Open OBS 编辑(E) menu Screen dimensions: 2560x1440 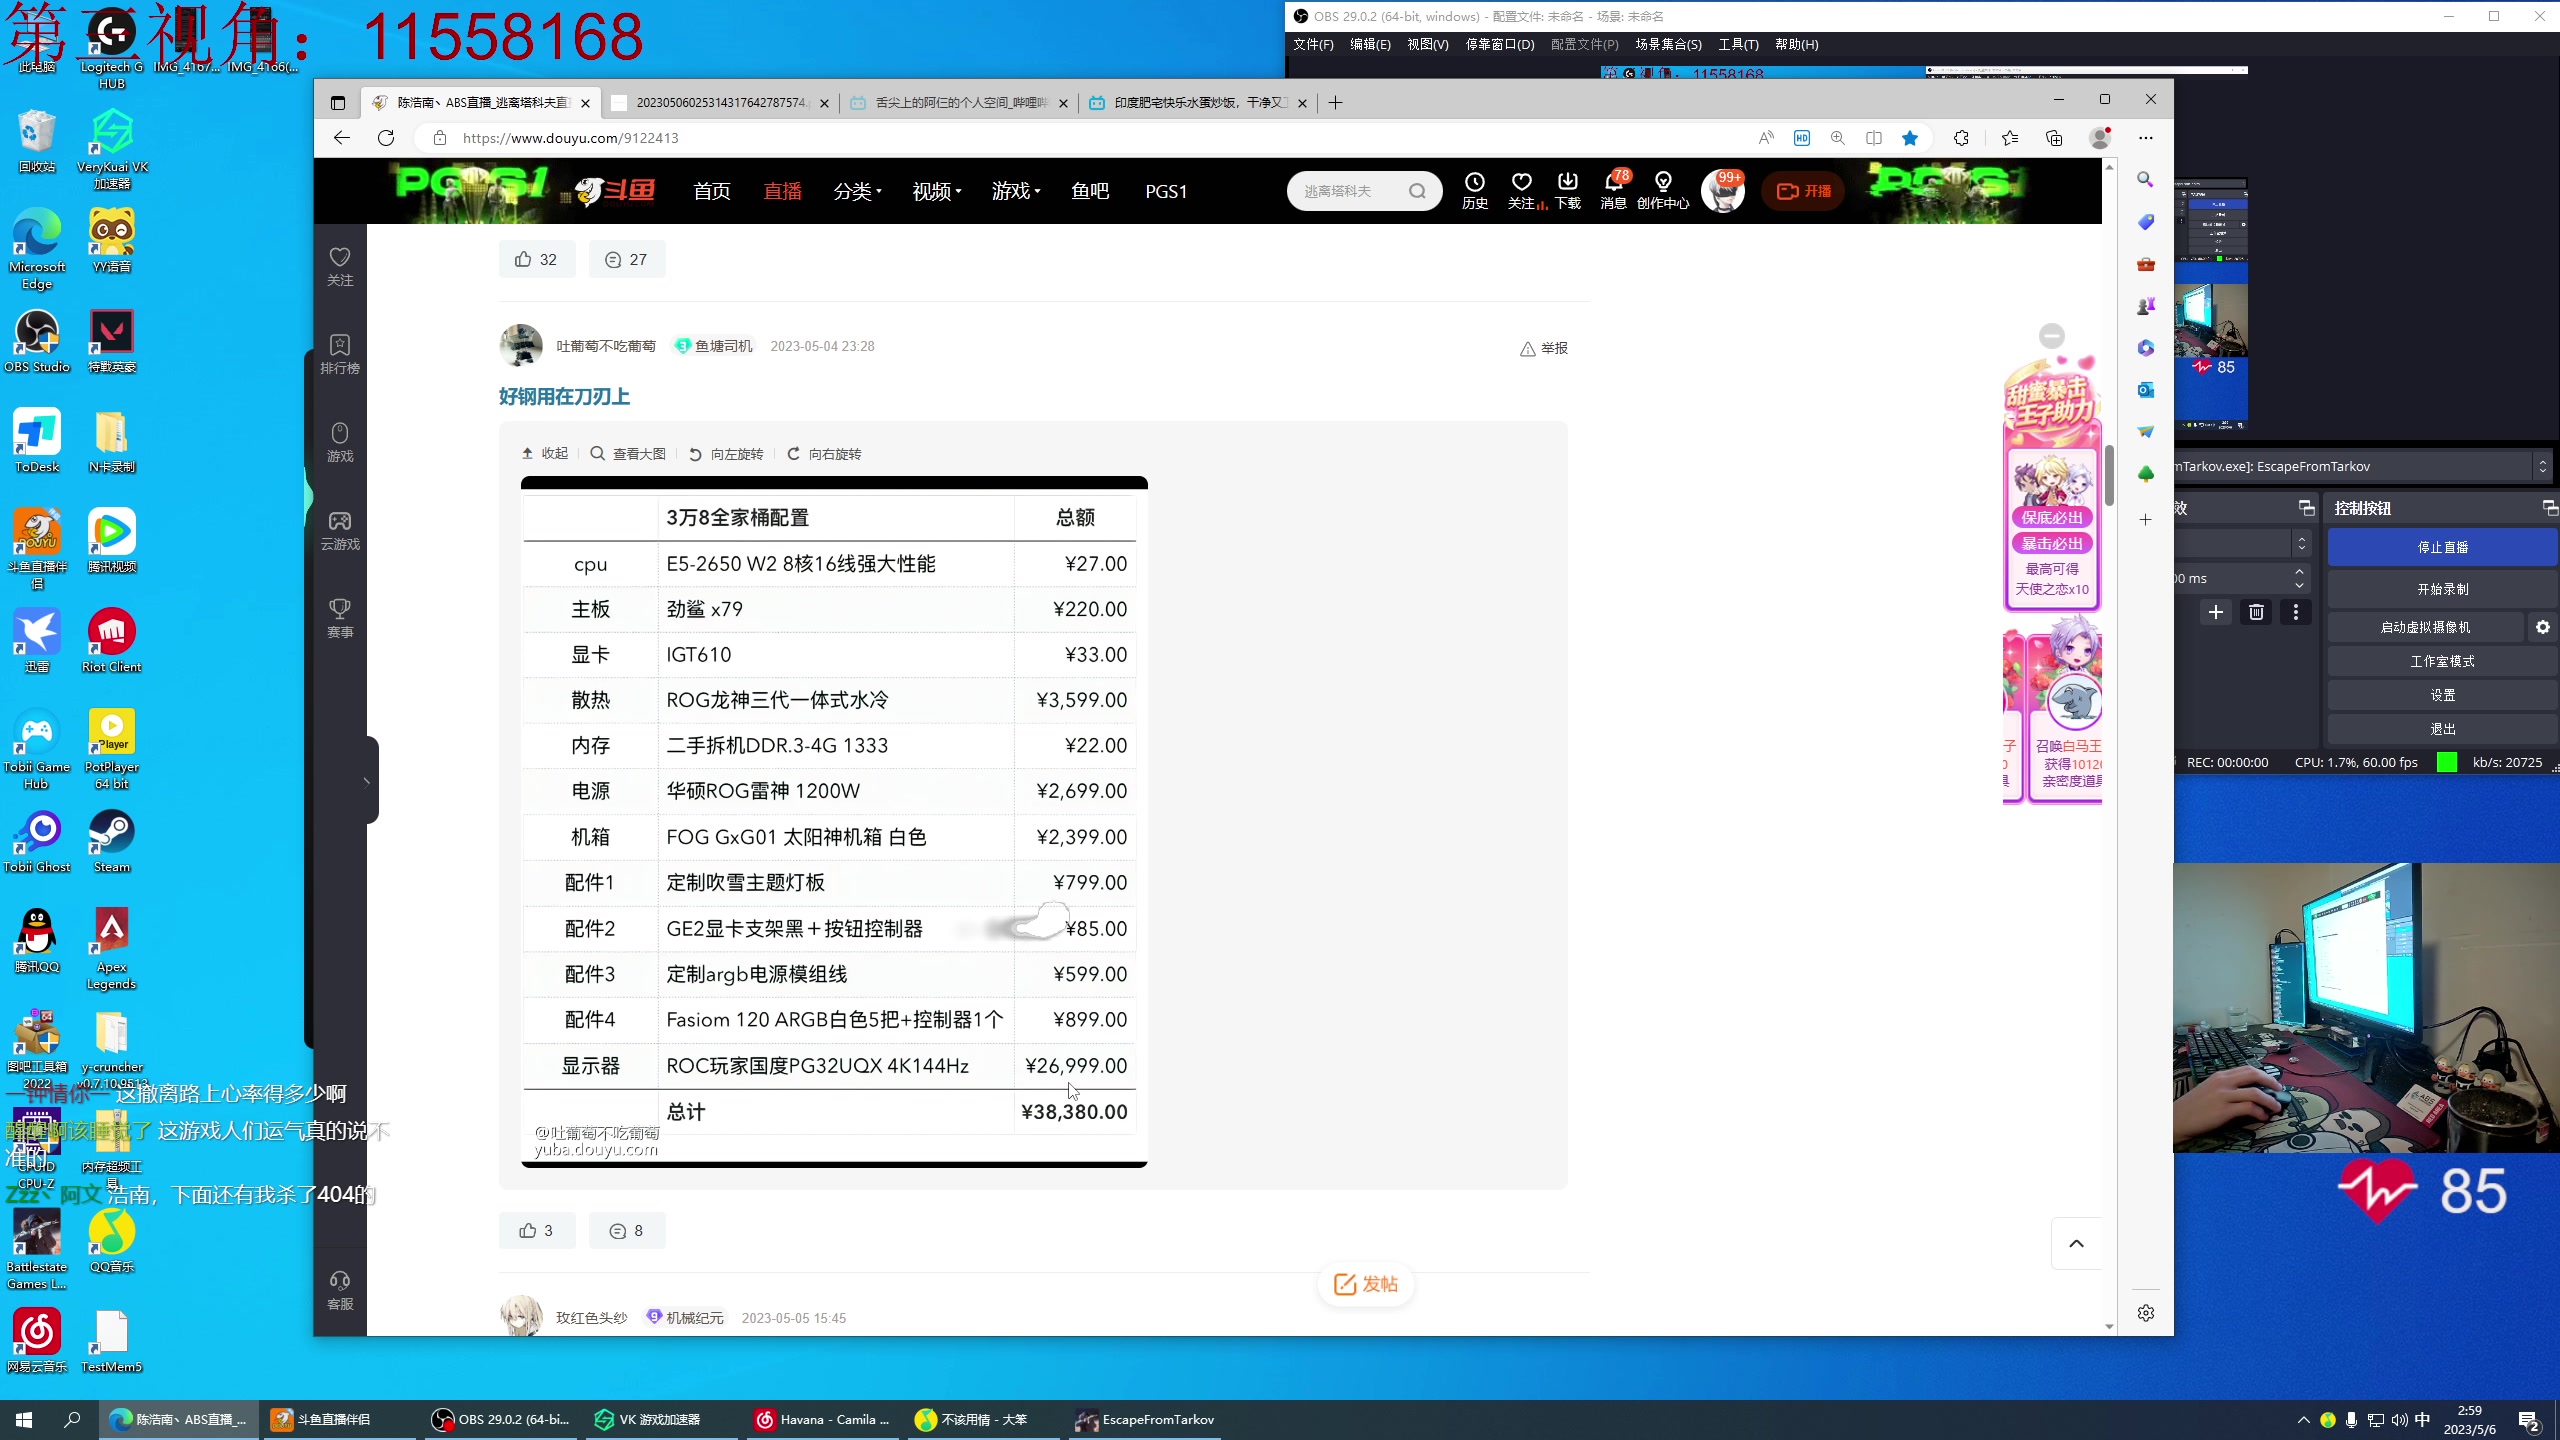(1370, 44)
